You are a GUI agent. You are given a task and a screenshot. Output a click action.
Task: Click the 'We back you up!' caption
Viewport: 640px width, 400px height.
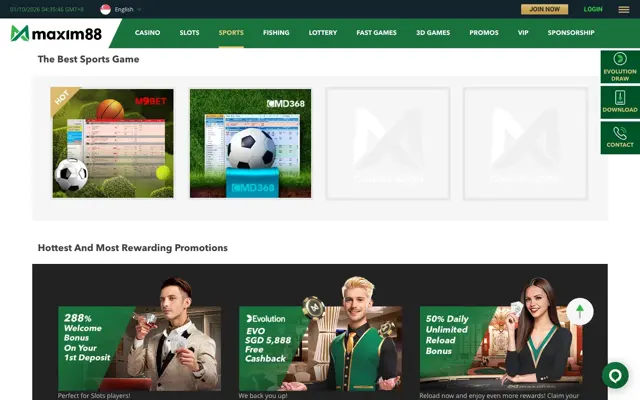pos(263,396)
